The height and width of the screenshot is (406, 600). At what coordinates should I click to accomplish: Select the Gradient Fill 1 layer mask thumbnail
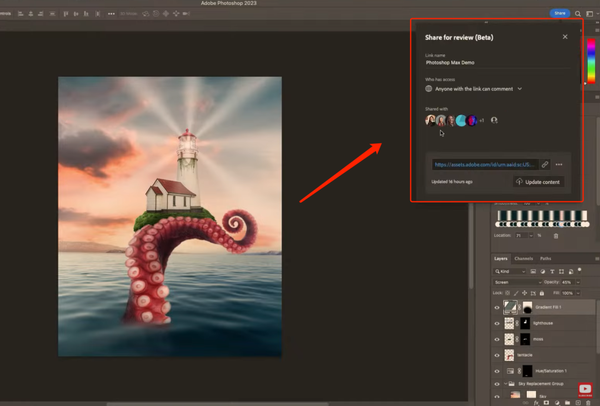(x=527, y=307)
